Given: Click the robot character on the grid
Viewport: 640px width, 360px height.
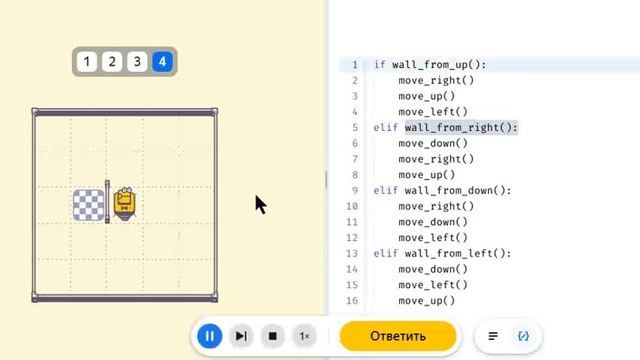Looking at the screenshot, I should pyautogui.click(x=124, y=203).
